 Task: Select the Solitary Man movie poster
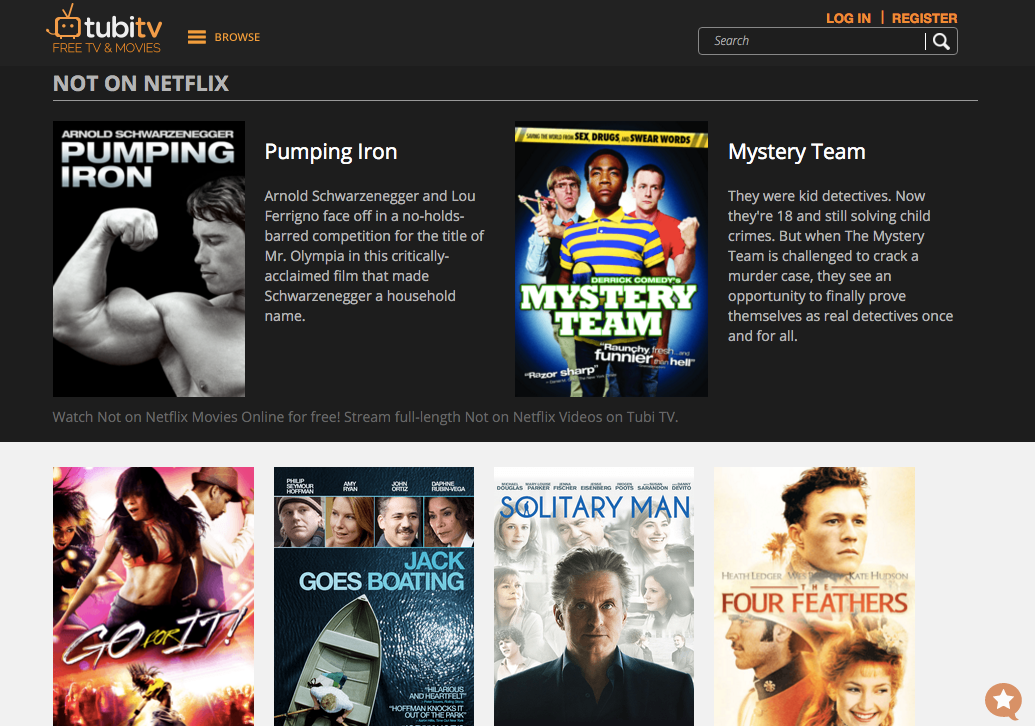594,597
